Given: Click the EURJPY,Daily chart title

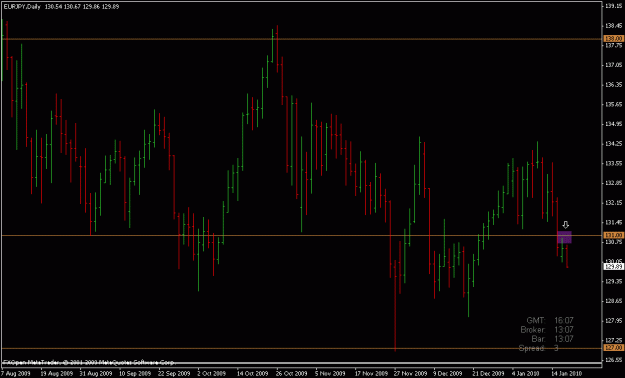Looking at the screenshot, I should click(x=22, y=6).
